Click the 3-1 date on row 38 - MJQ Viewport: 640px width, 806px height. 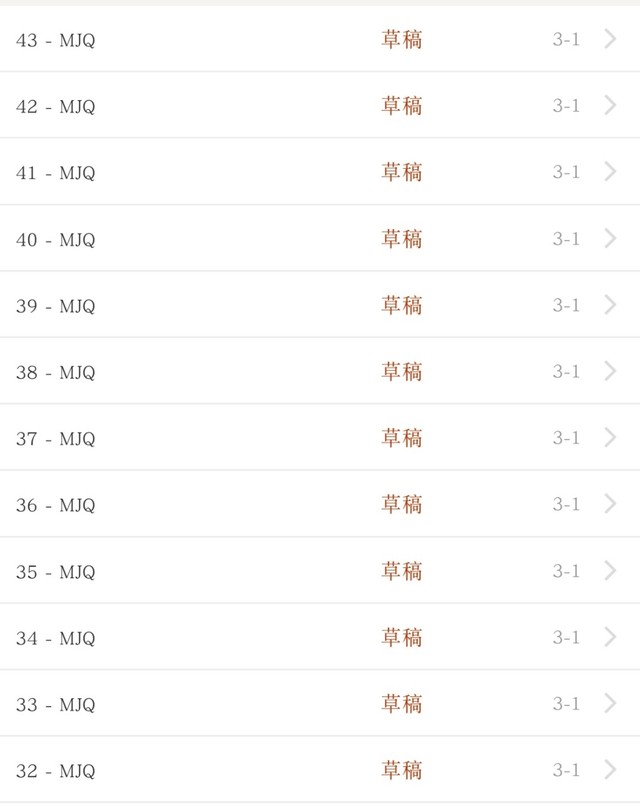click(566, 372)
